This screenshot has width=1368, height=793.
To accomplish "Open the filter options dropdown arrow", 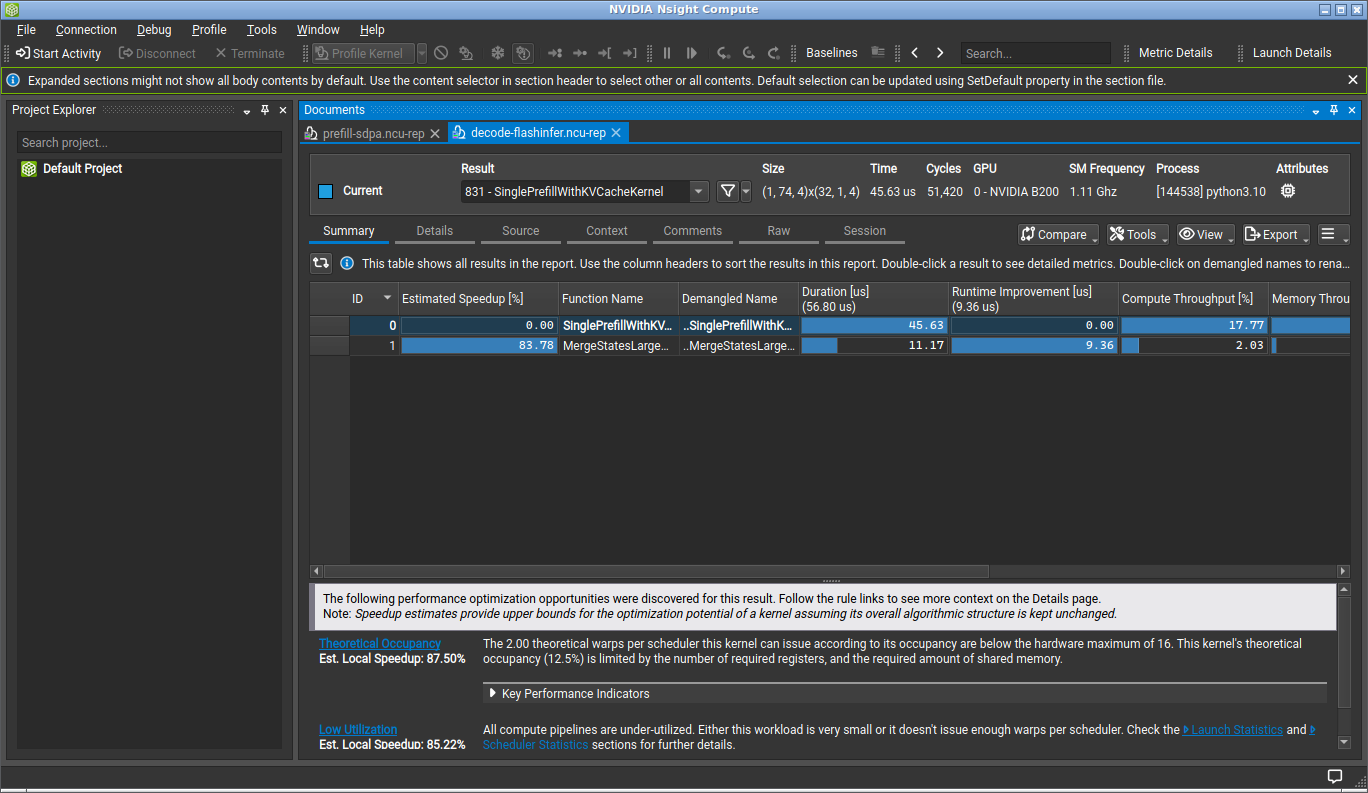I will click(746, 191).
